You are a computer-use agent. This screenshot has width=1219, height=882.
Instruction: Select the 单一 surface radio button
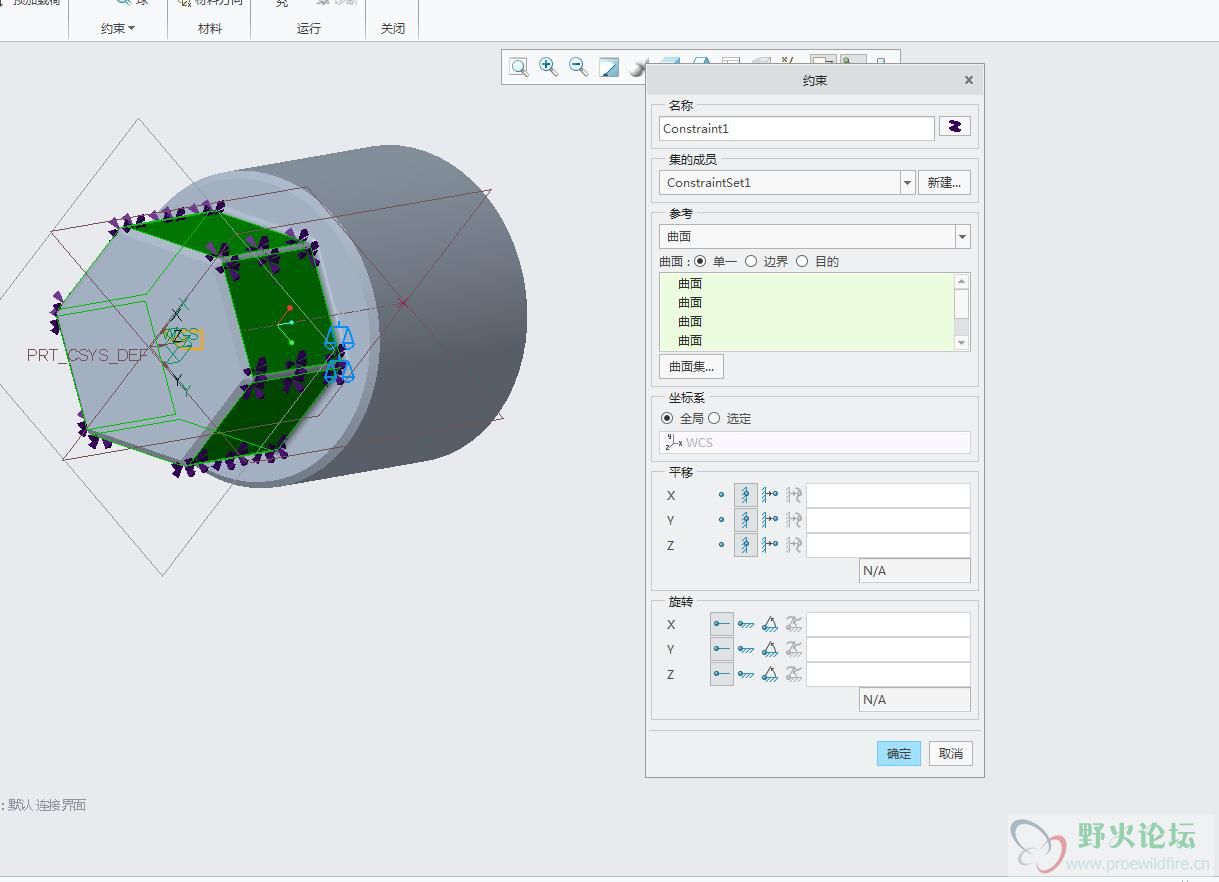(x=700, y=261)
